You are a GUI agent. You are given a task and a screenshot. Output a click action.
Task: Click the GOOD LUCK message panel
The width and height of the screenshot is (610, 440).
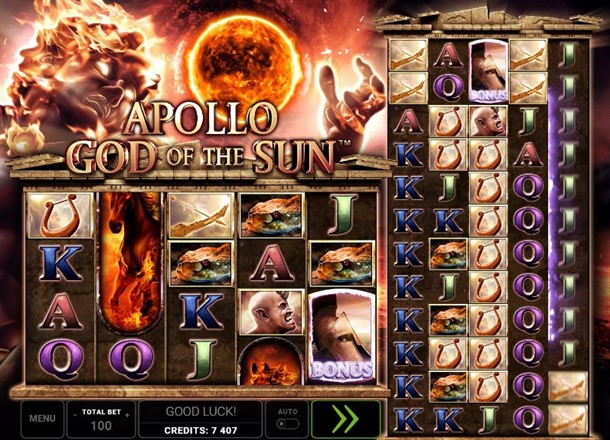pos(200,412)
